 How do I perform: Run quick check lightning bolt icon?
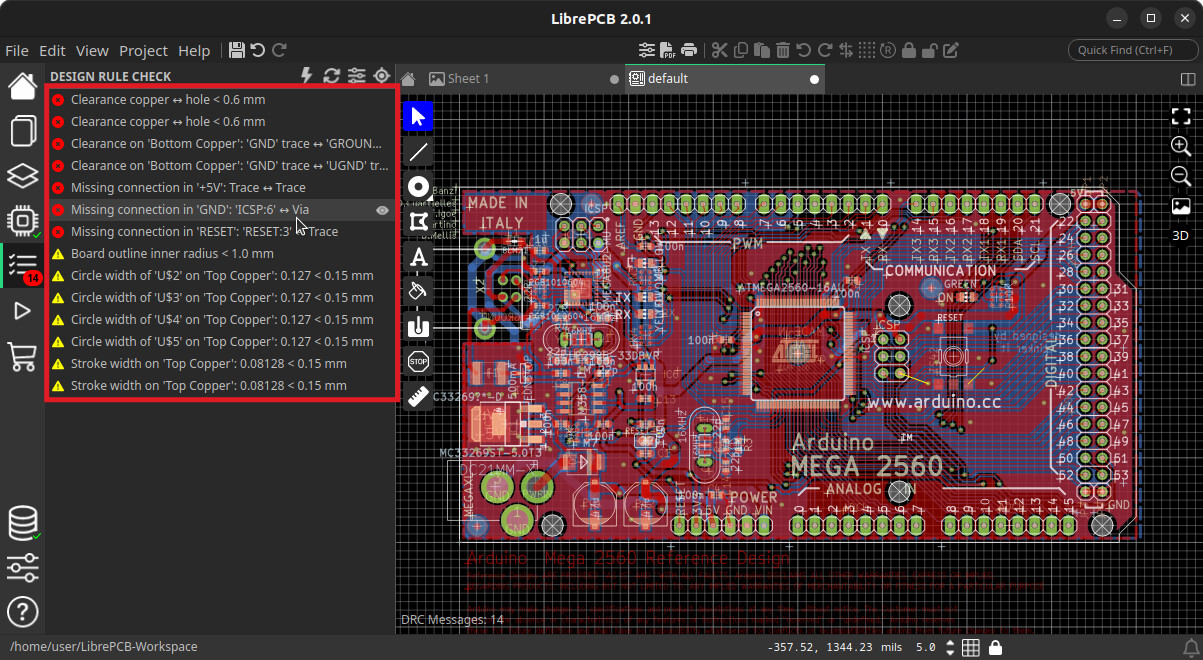[308, 76]
